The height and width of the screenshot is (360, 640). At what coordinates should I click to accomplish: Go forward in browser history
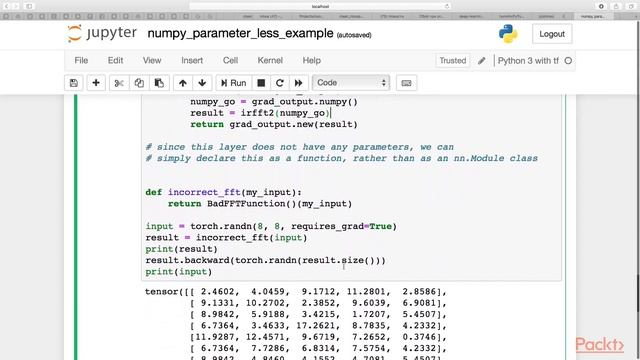[x=16, y=6]
